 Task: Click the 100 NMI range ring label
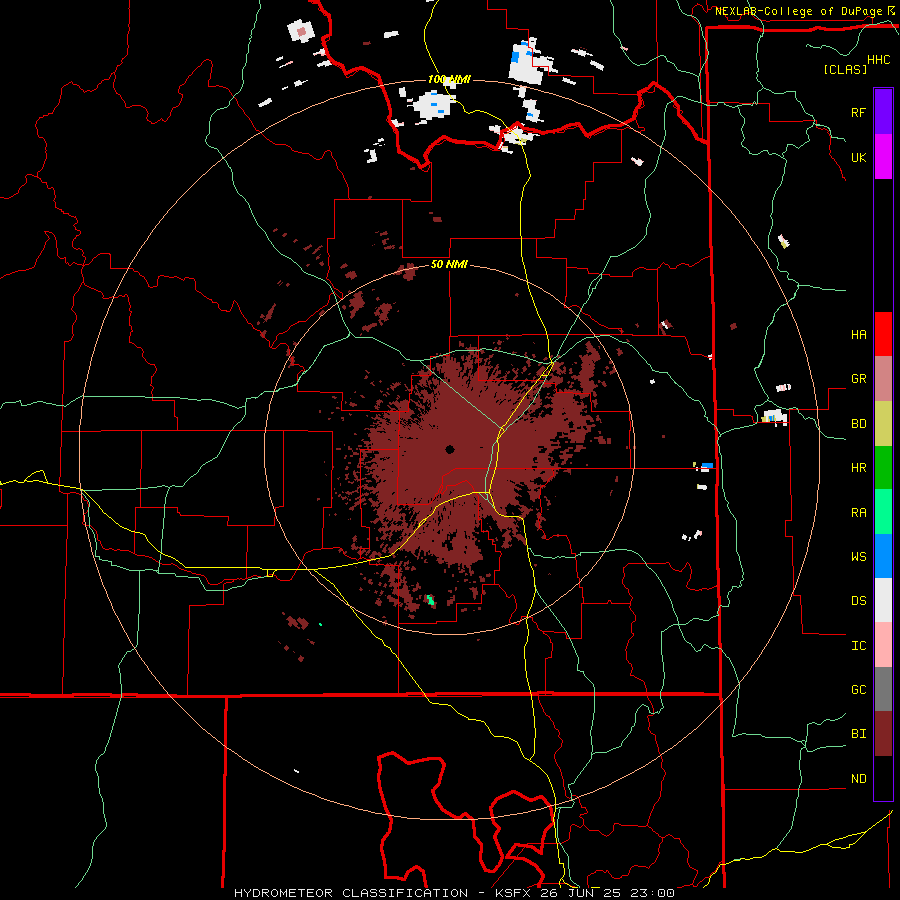point(449,79)
